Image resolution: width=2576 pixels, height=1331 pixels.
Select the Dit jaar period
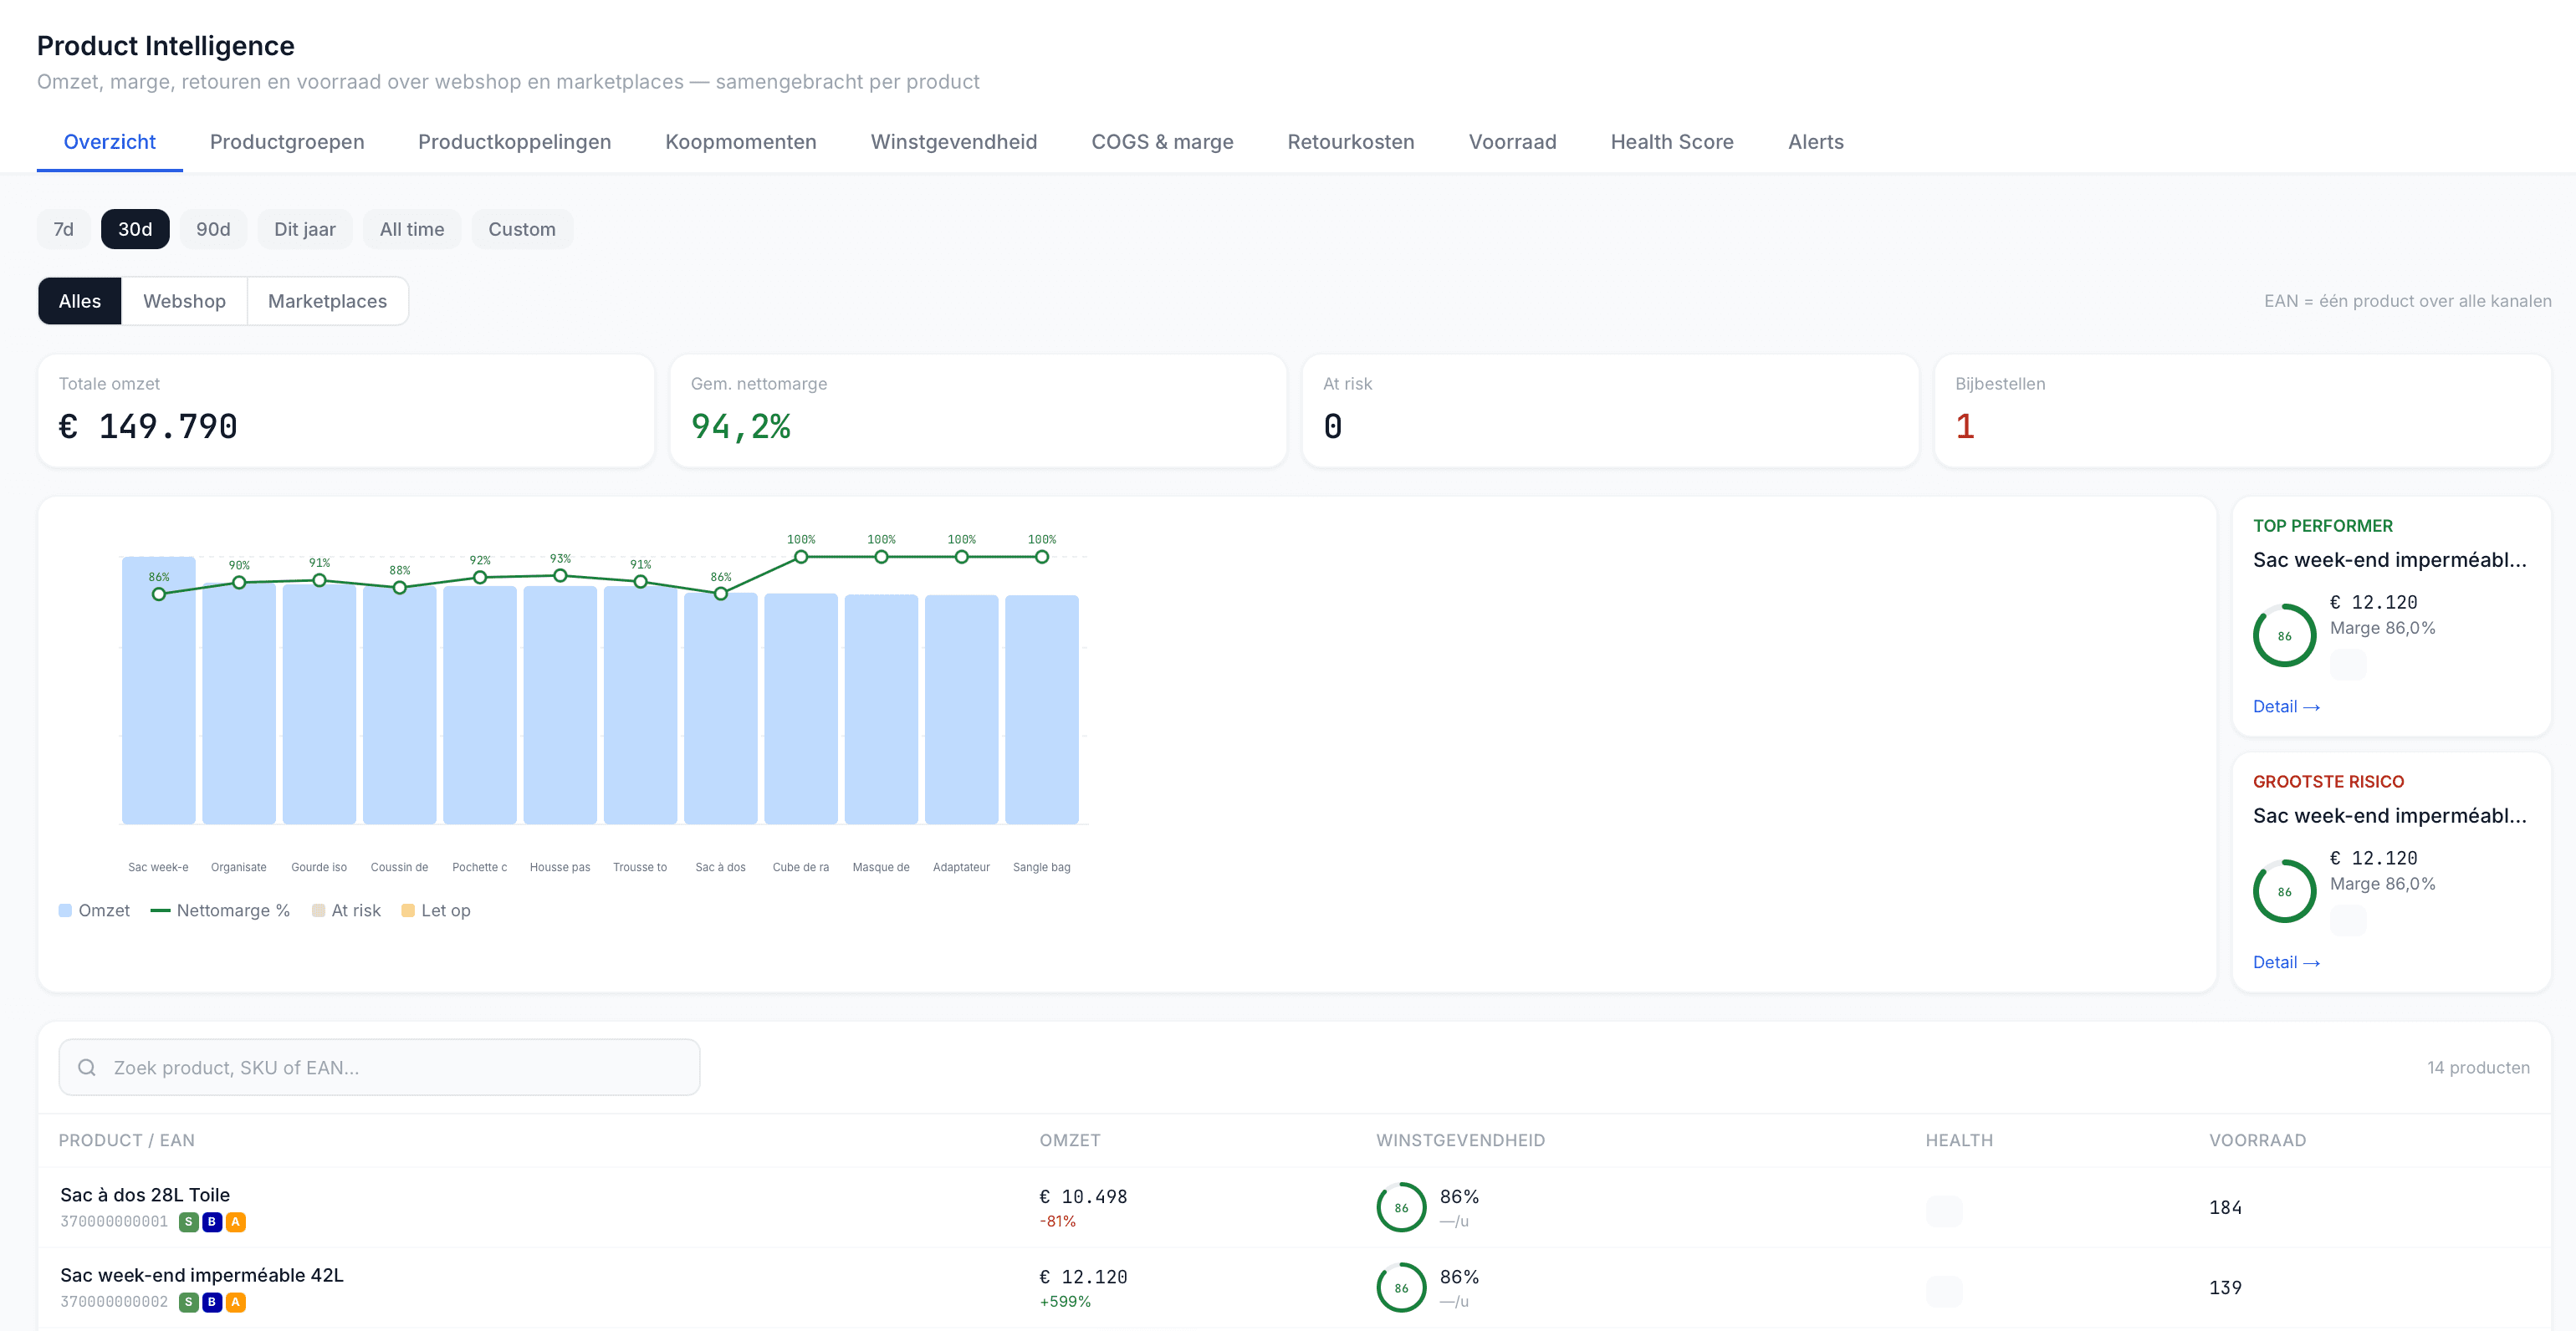pos(305,229)
